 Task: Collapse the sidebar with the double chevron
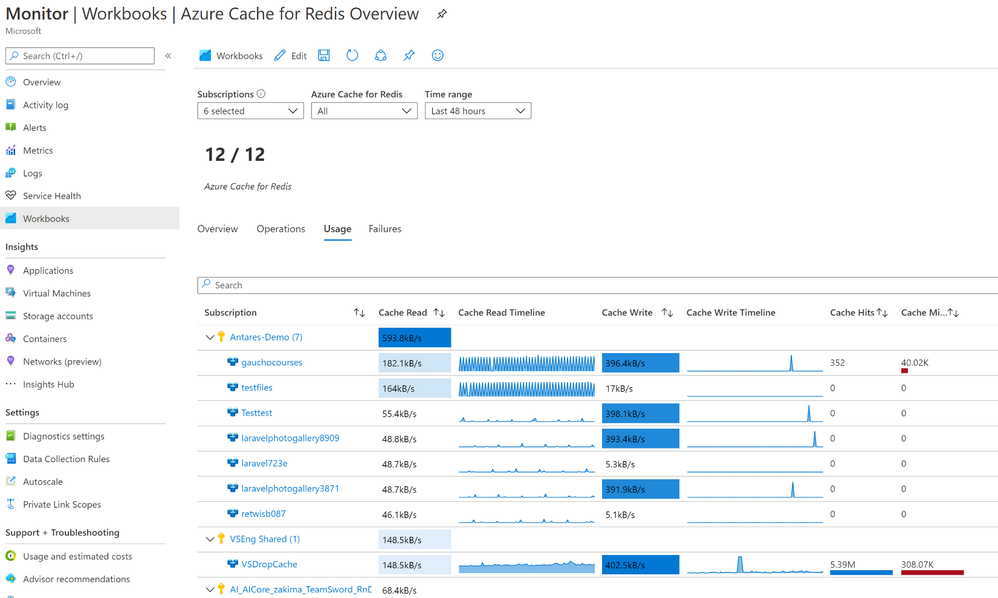[x=168, y=56]
